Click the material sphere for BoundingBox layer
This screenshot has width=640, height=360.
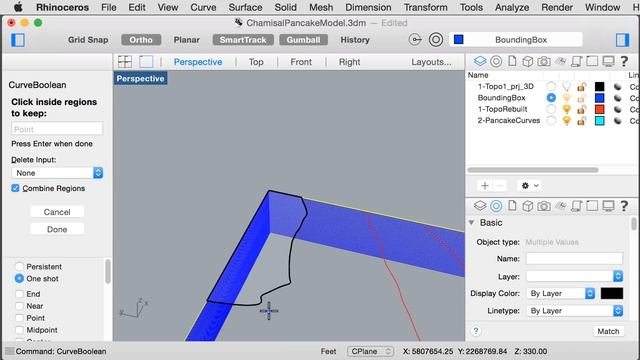618,98
